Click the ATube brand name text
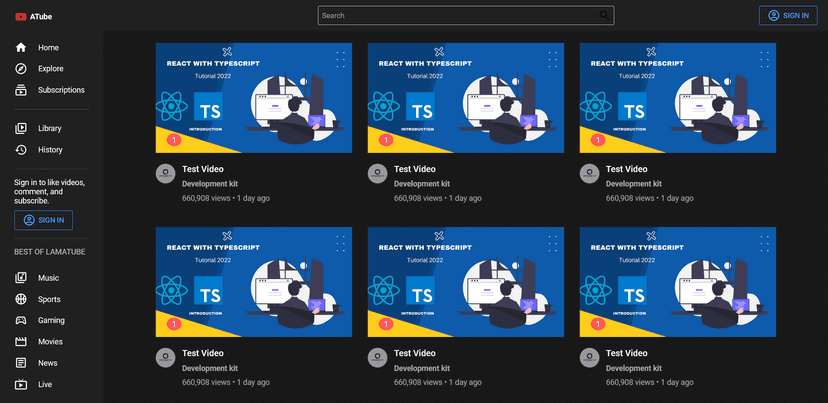The width and height of the screenshot is (828, 403). click(x=41, y=17)
